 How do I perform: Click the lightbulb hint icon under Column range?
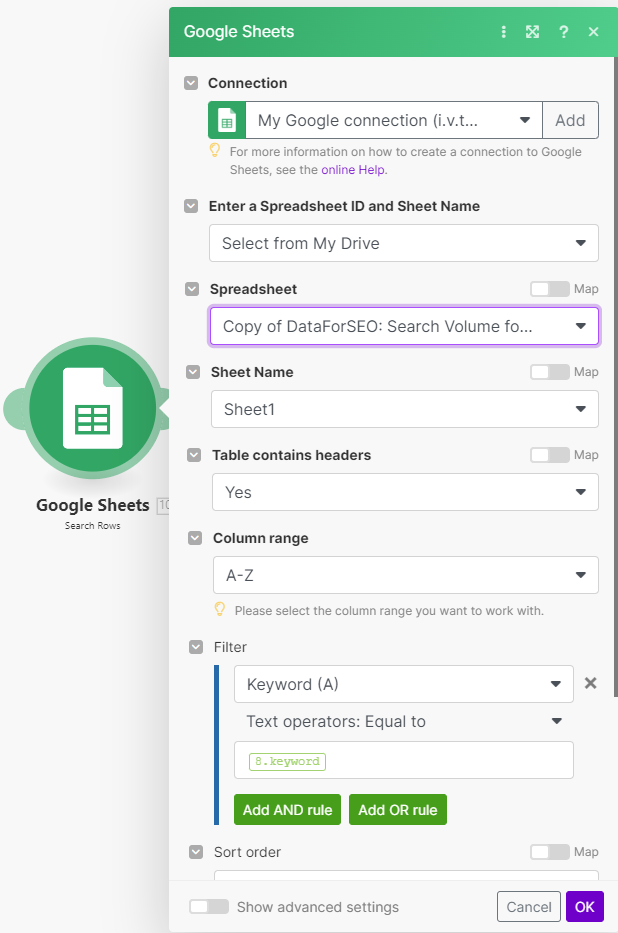point(219,609)
